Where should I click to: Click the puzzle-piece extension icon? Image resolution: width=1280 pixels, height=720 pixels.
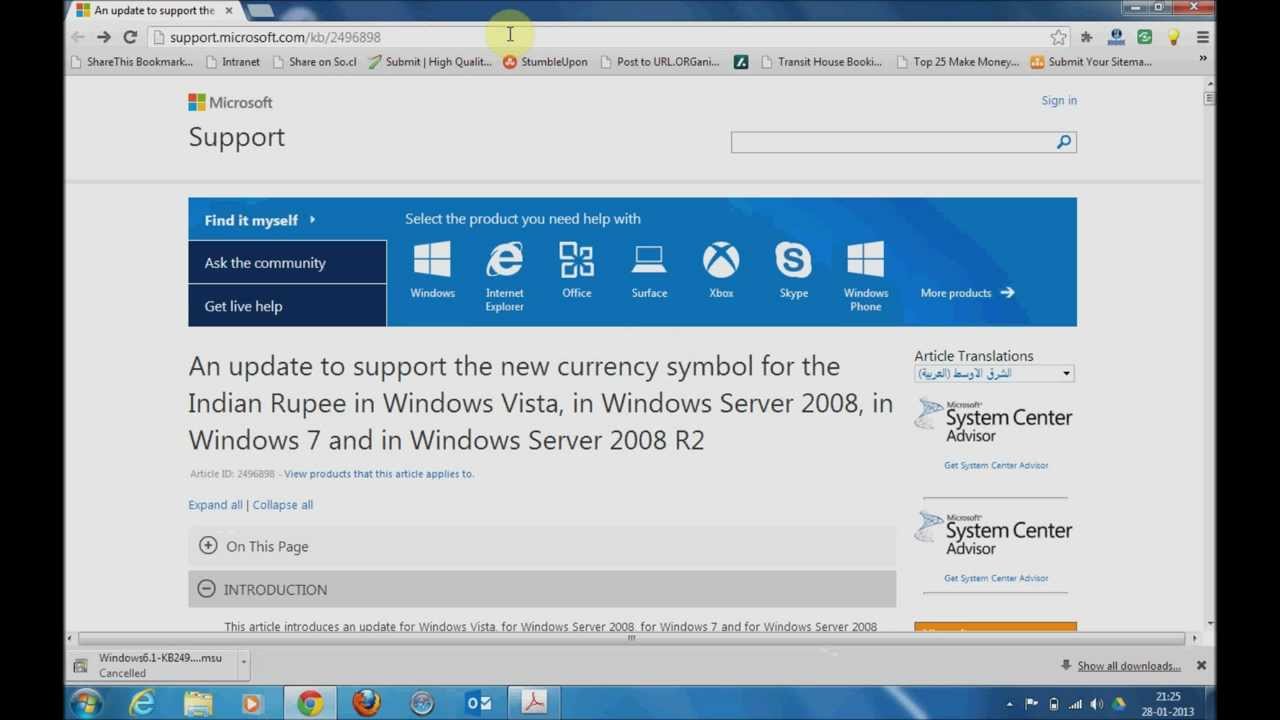(1087, 37)
